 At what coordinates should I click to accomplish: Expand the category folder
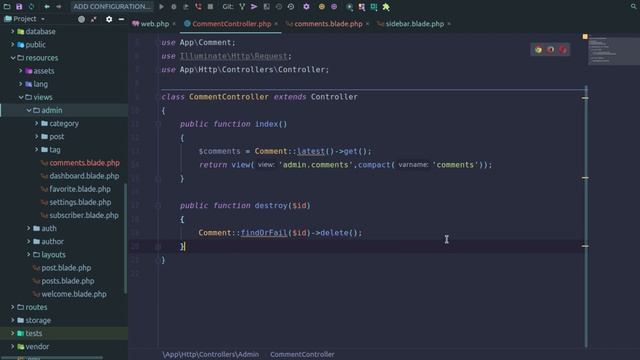pyautogui.click(x=37, y=123)
